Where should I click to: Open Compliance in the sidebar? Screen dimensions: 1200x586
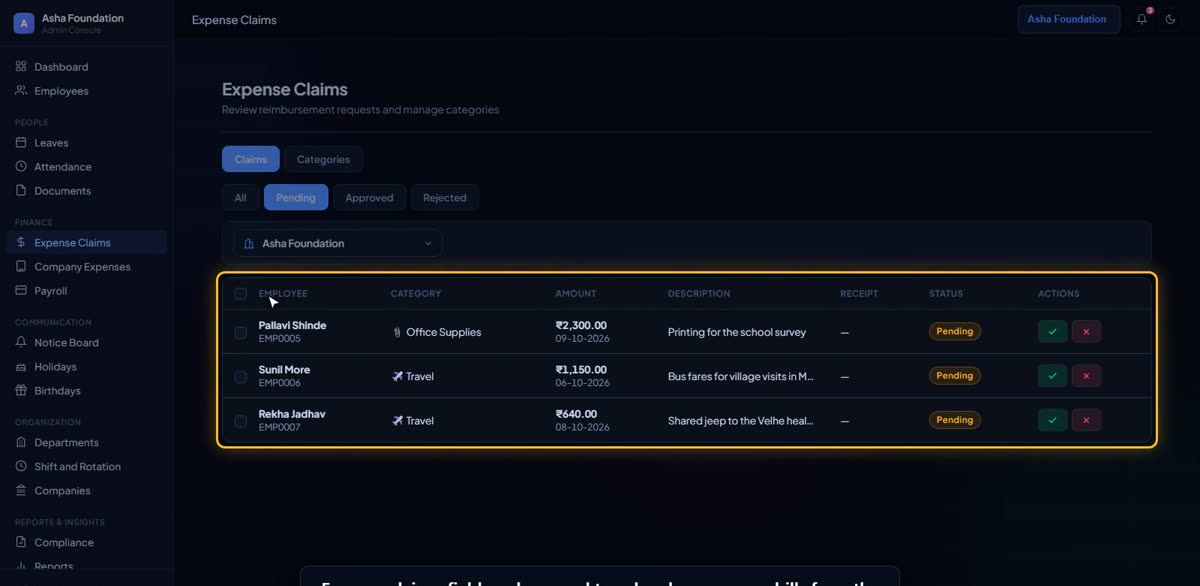tap(86, 543)
